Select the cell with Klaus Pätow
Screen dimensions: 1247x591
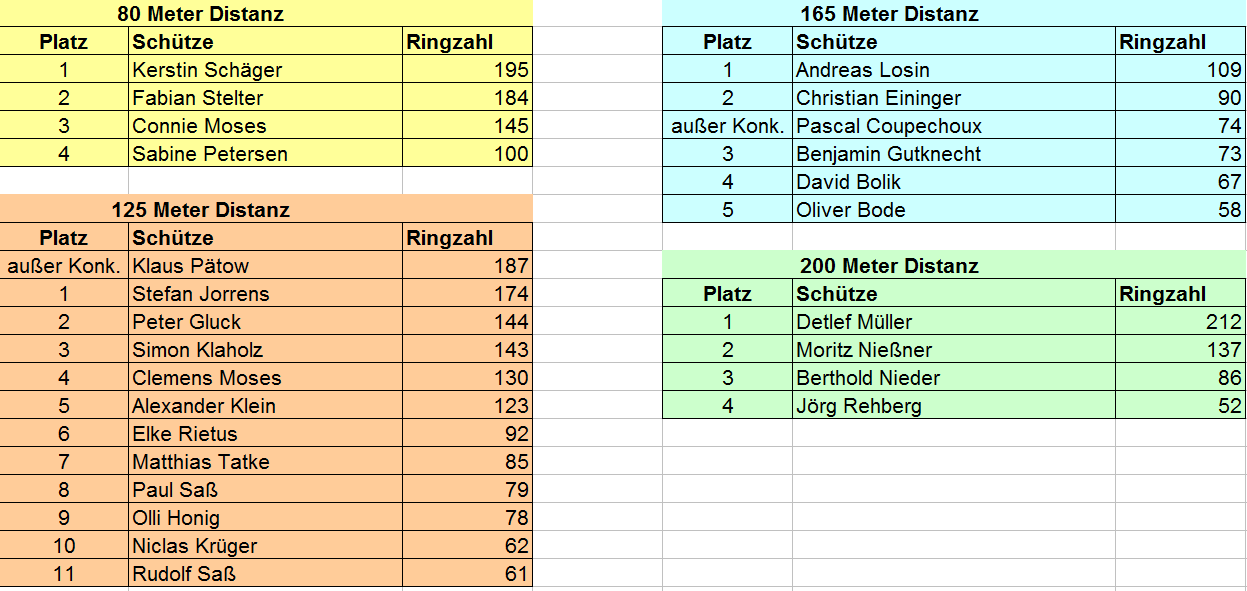point(266,265)
